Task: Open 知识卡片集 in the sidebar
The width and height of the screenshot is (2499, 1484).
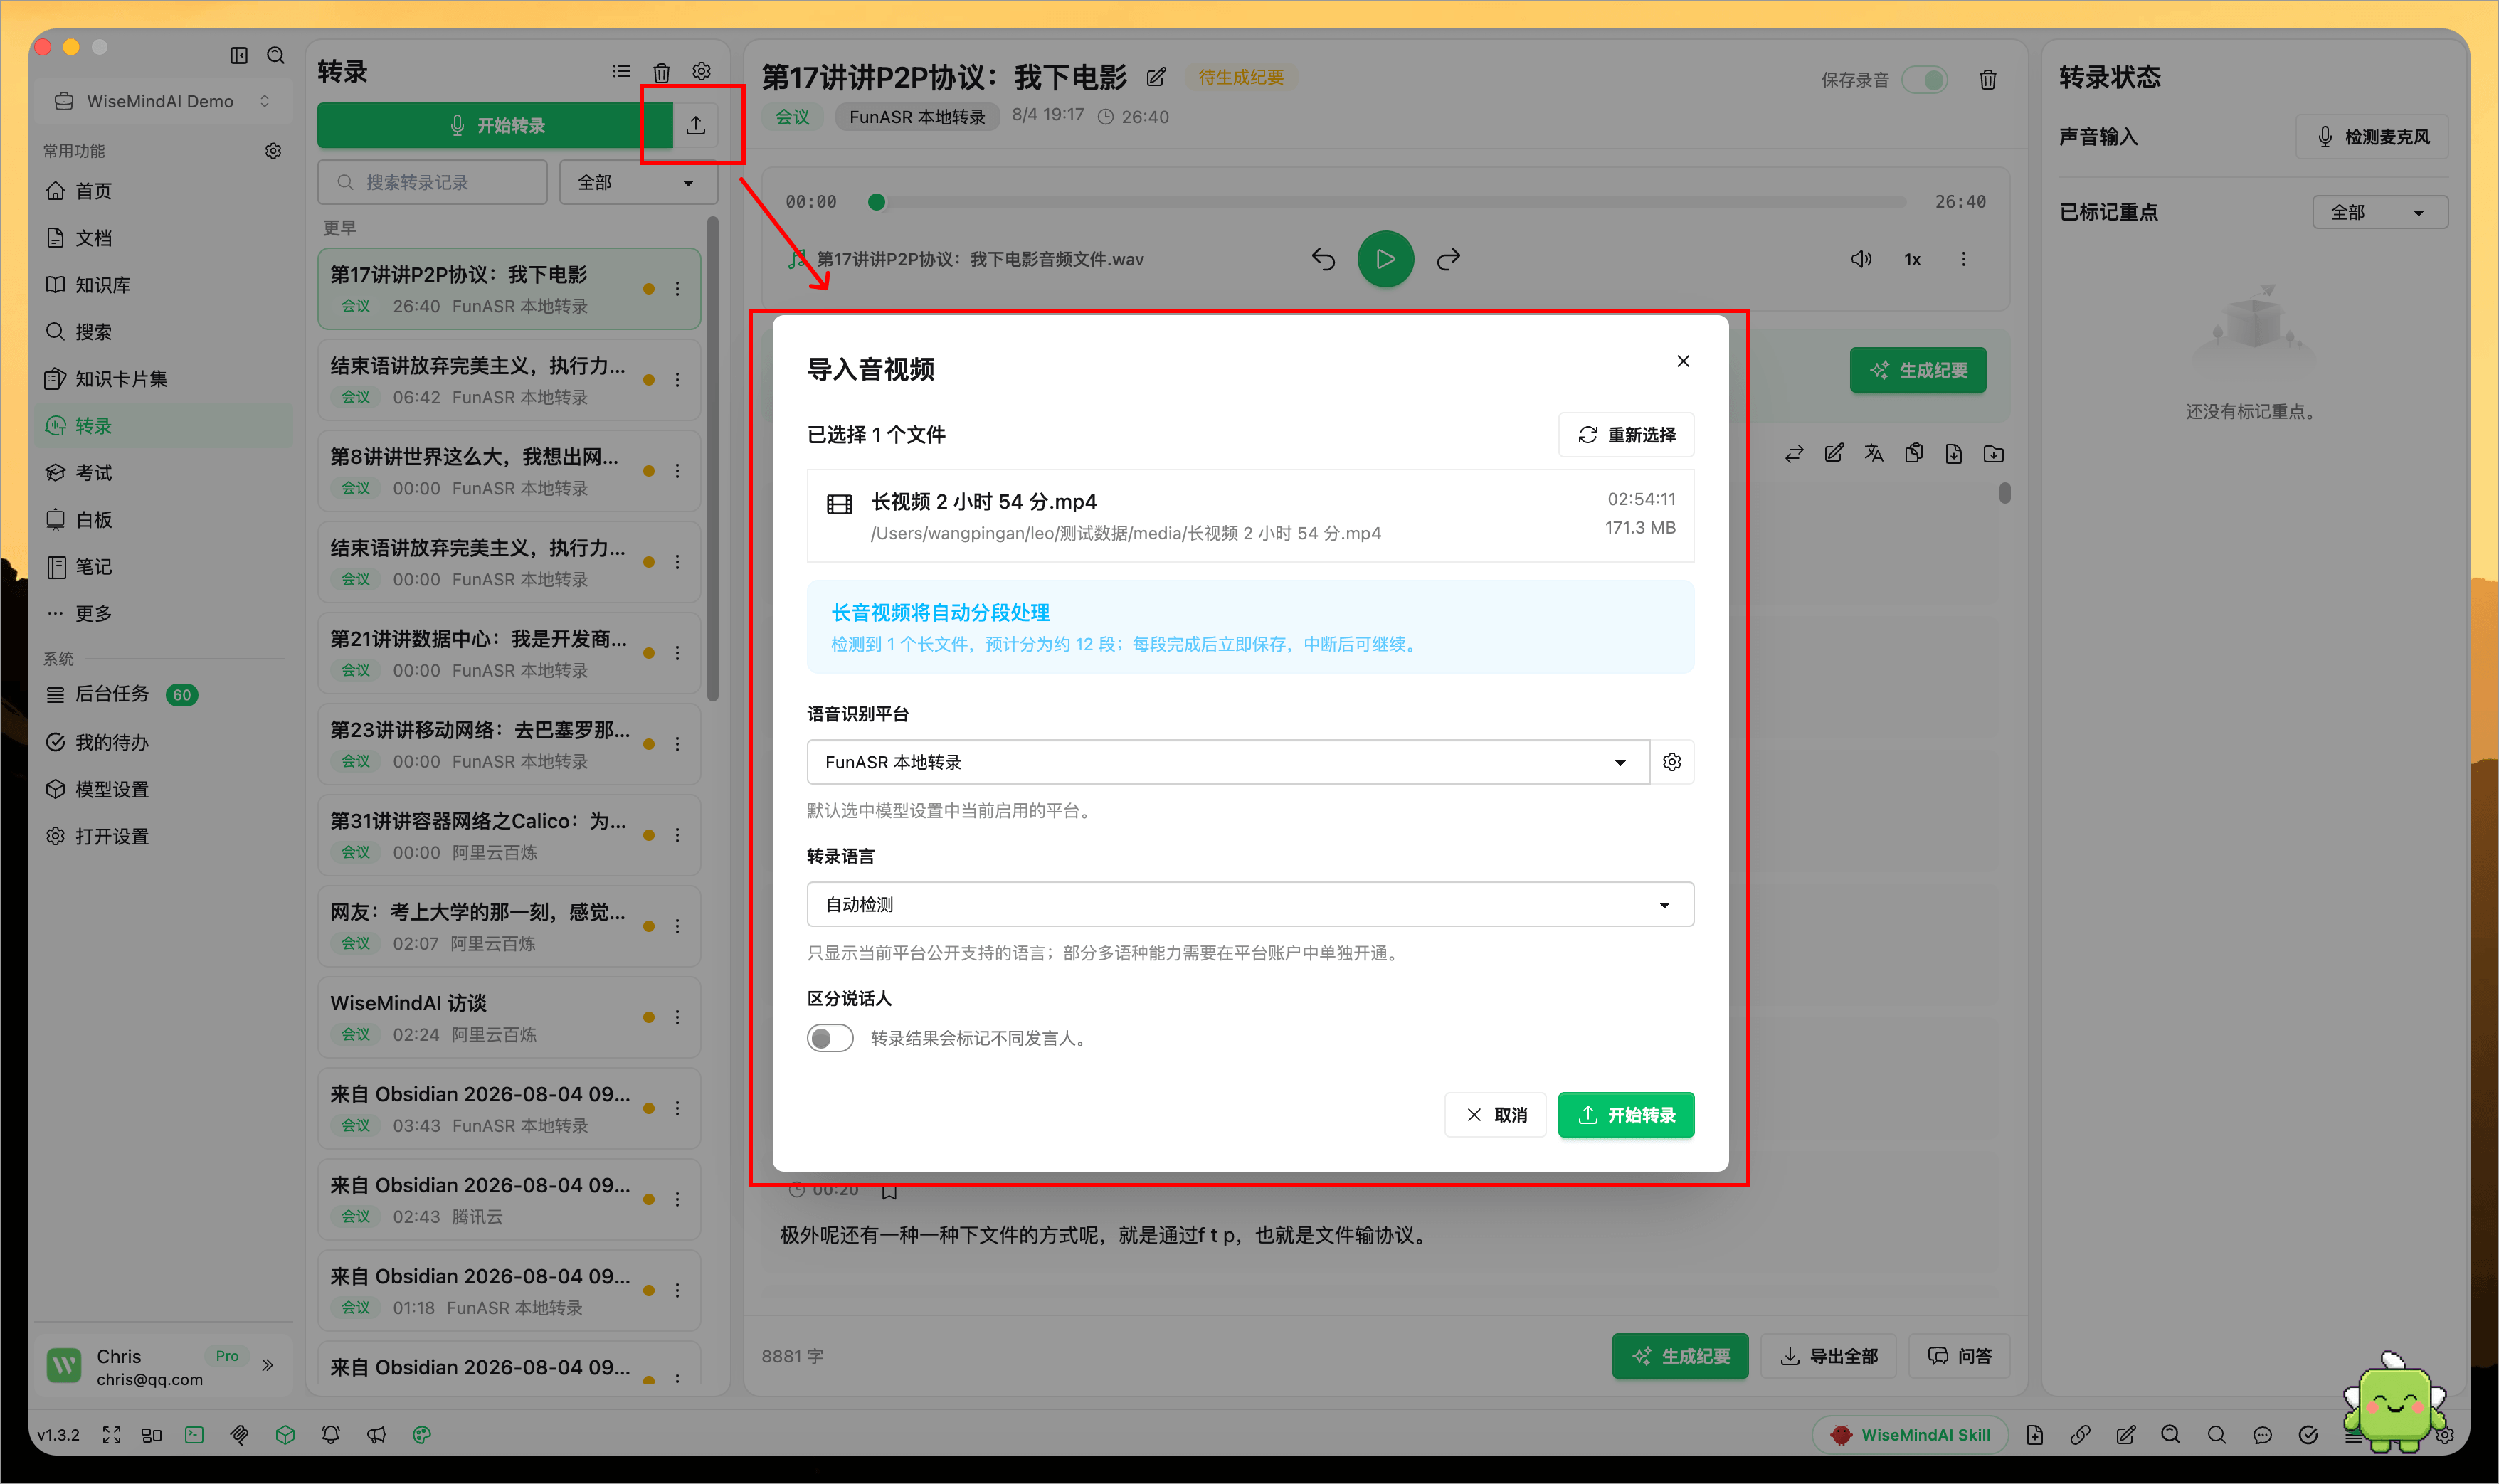Action: point(163,379)
